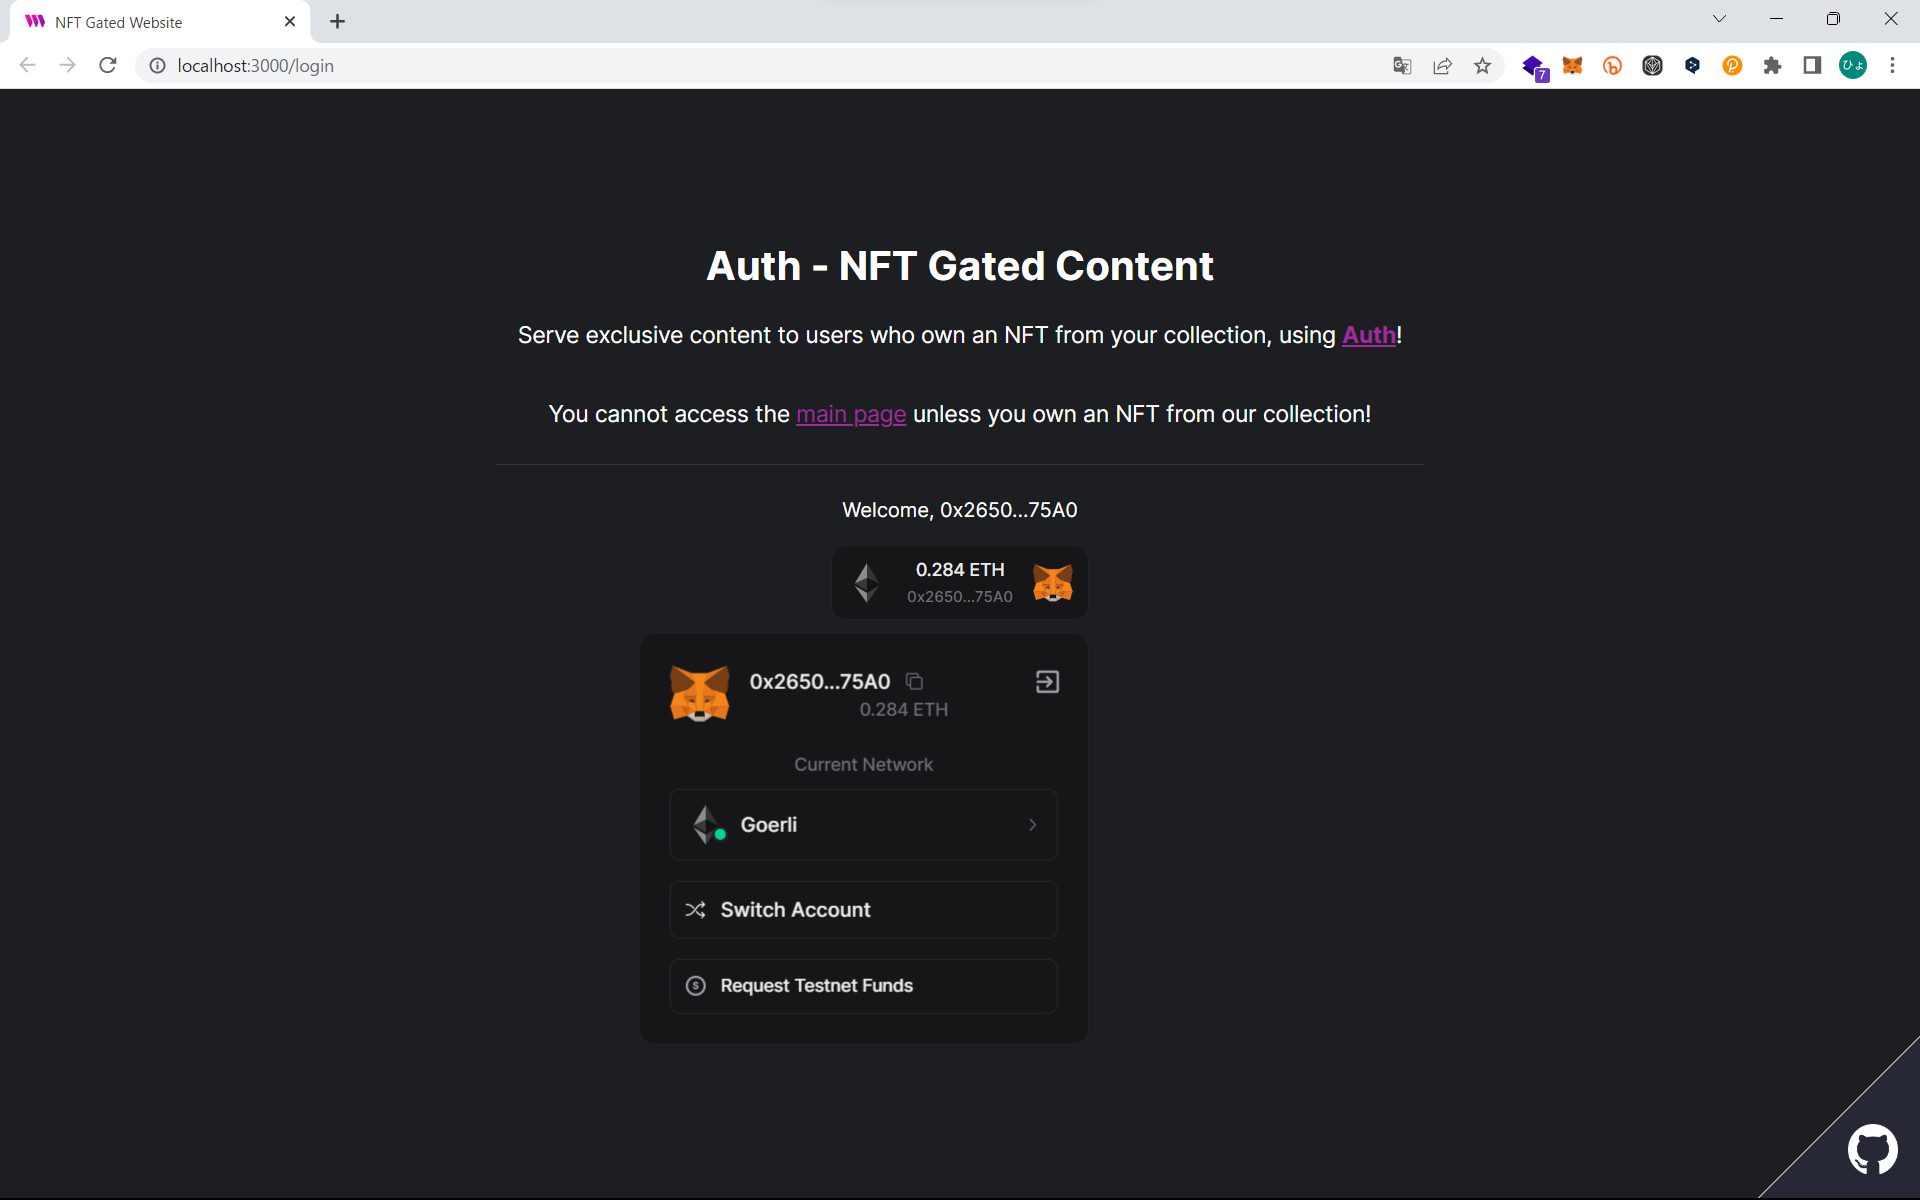
Task: Expand the Goerli network selector
Action: 863,825
